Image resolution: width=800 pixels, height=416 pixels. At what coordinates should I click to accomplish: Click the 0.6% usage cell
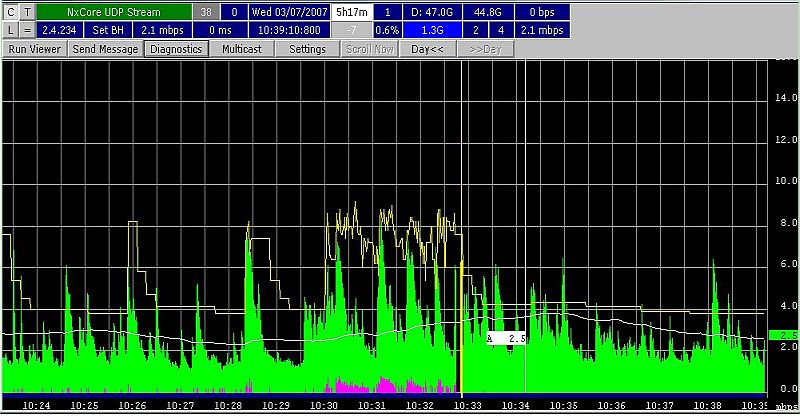click(x=387, y=30)
